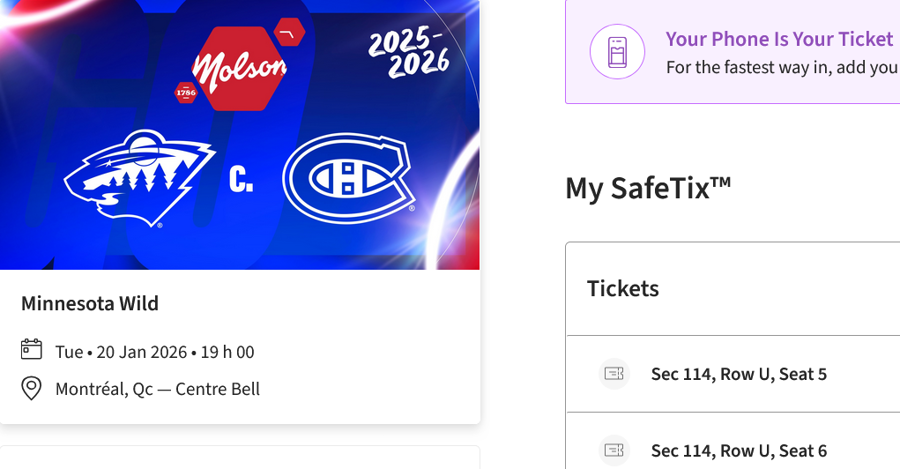This screenshot has height=469, width=900.
Task: Click the ticket icon for Seat 6
Action: [x=614, y=450]
